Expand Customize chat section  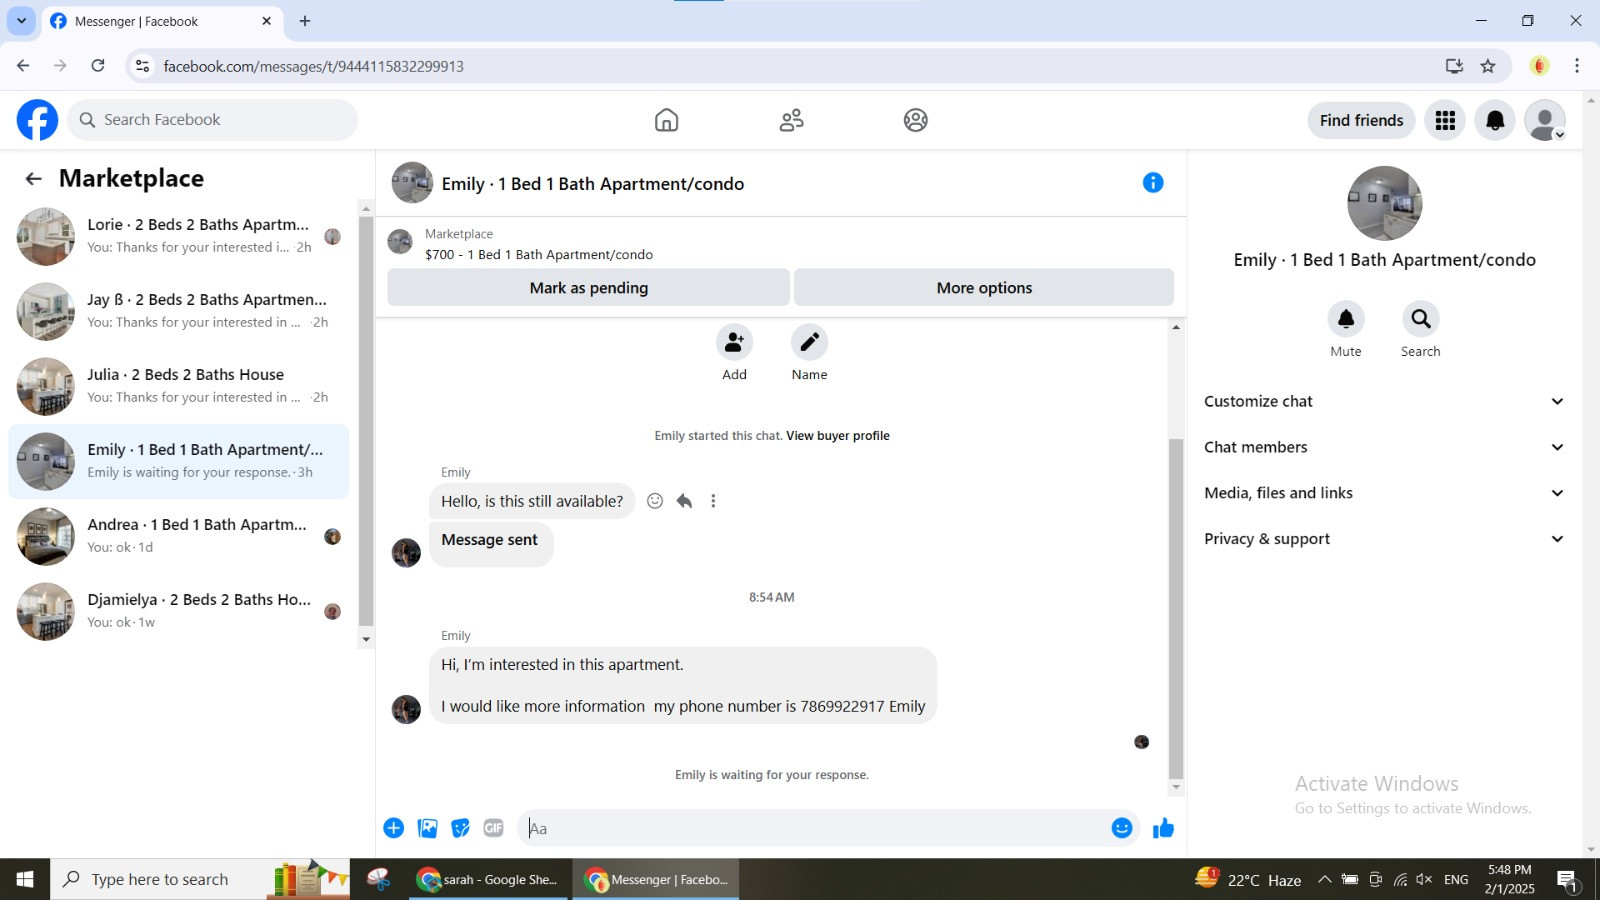pos(1384,401)
